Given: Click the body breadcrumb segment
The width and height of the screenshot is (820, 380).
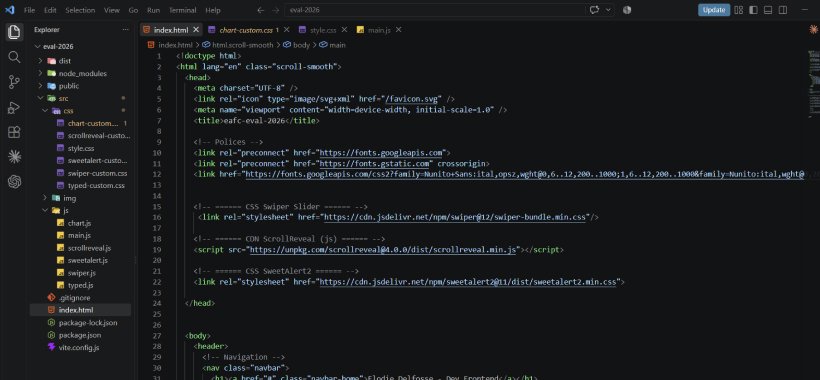Looking at the screenshot, I should click(x=301, y=45).
